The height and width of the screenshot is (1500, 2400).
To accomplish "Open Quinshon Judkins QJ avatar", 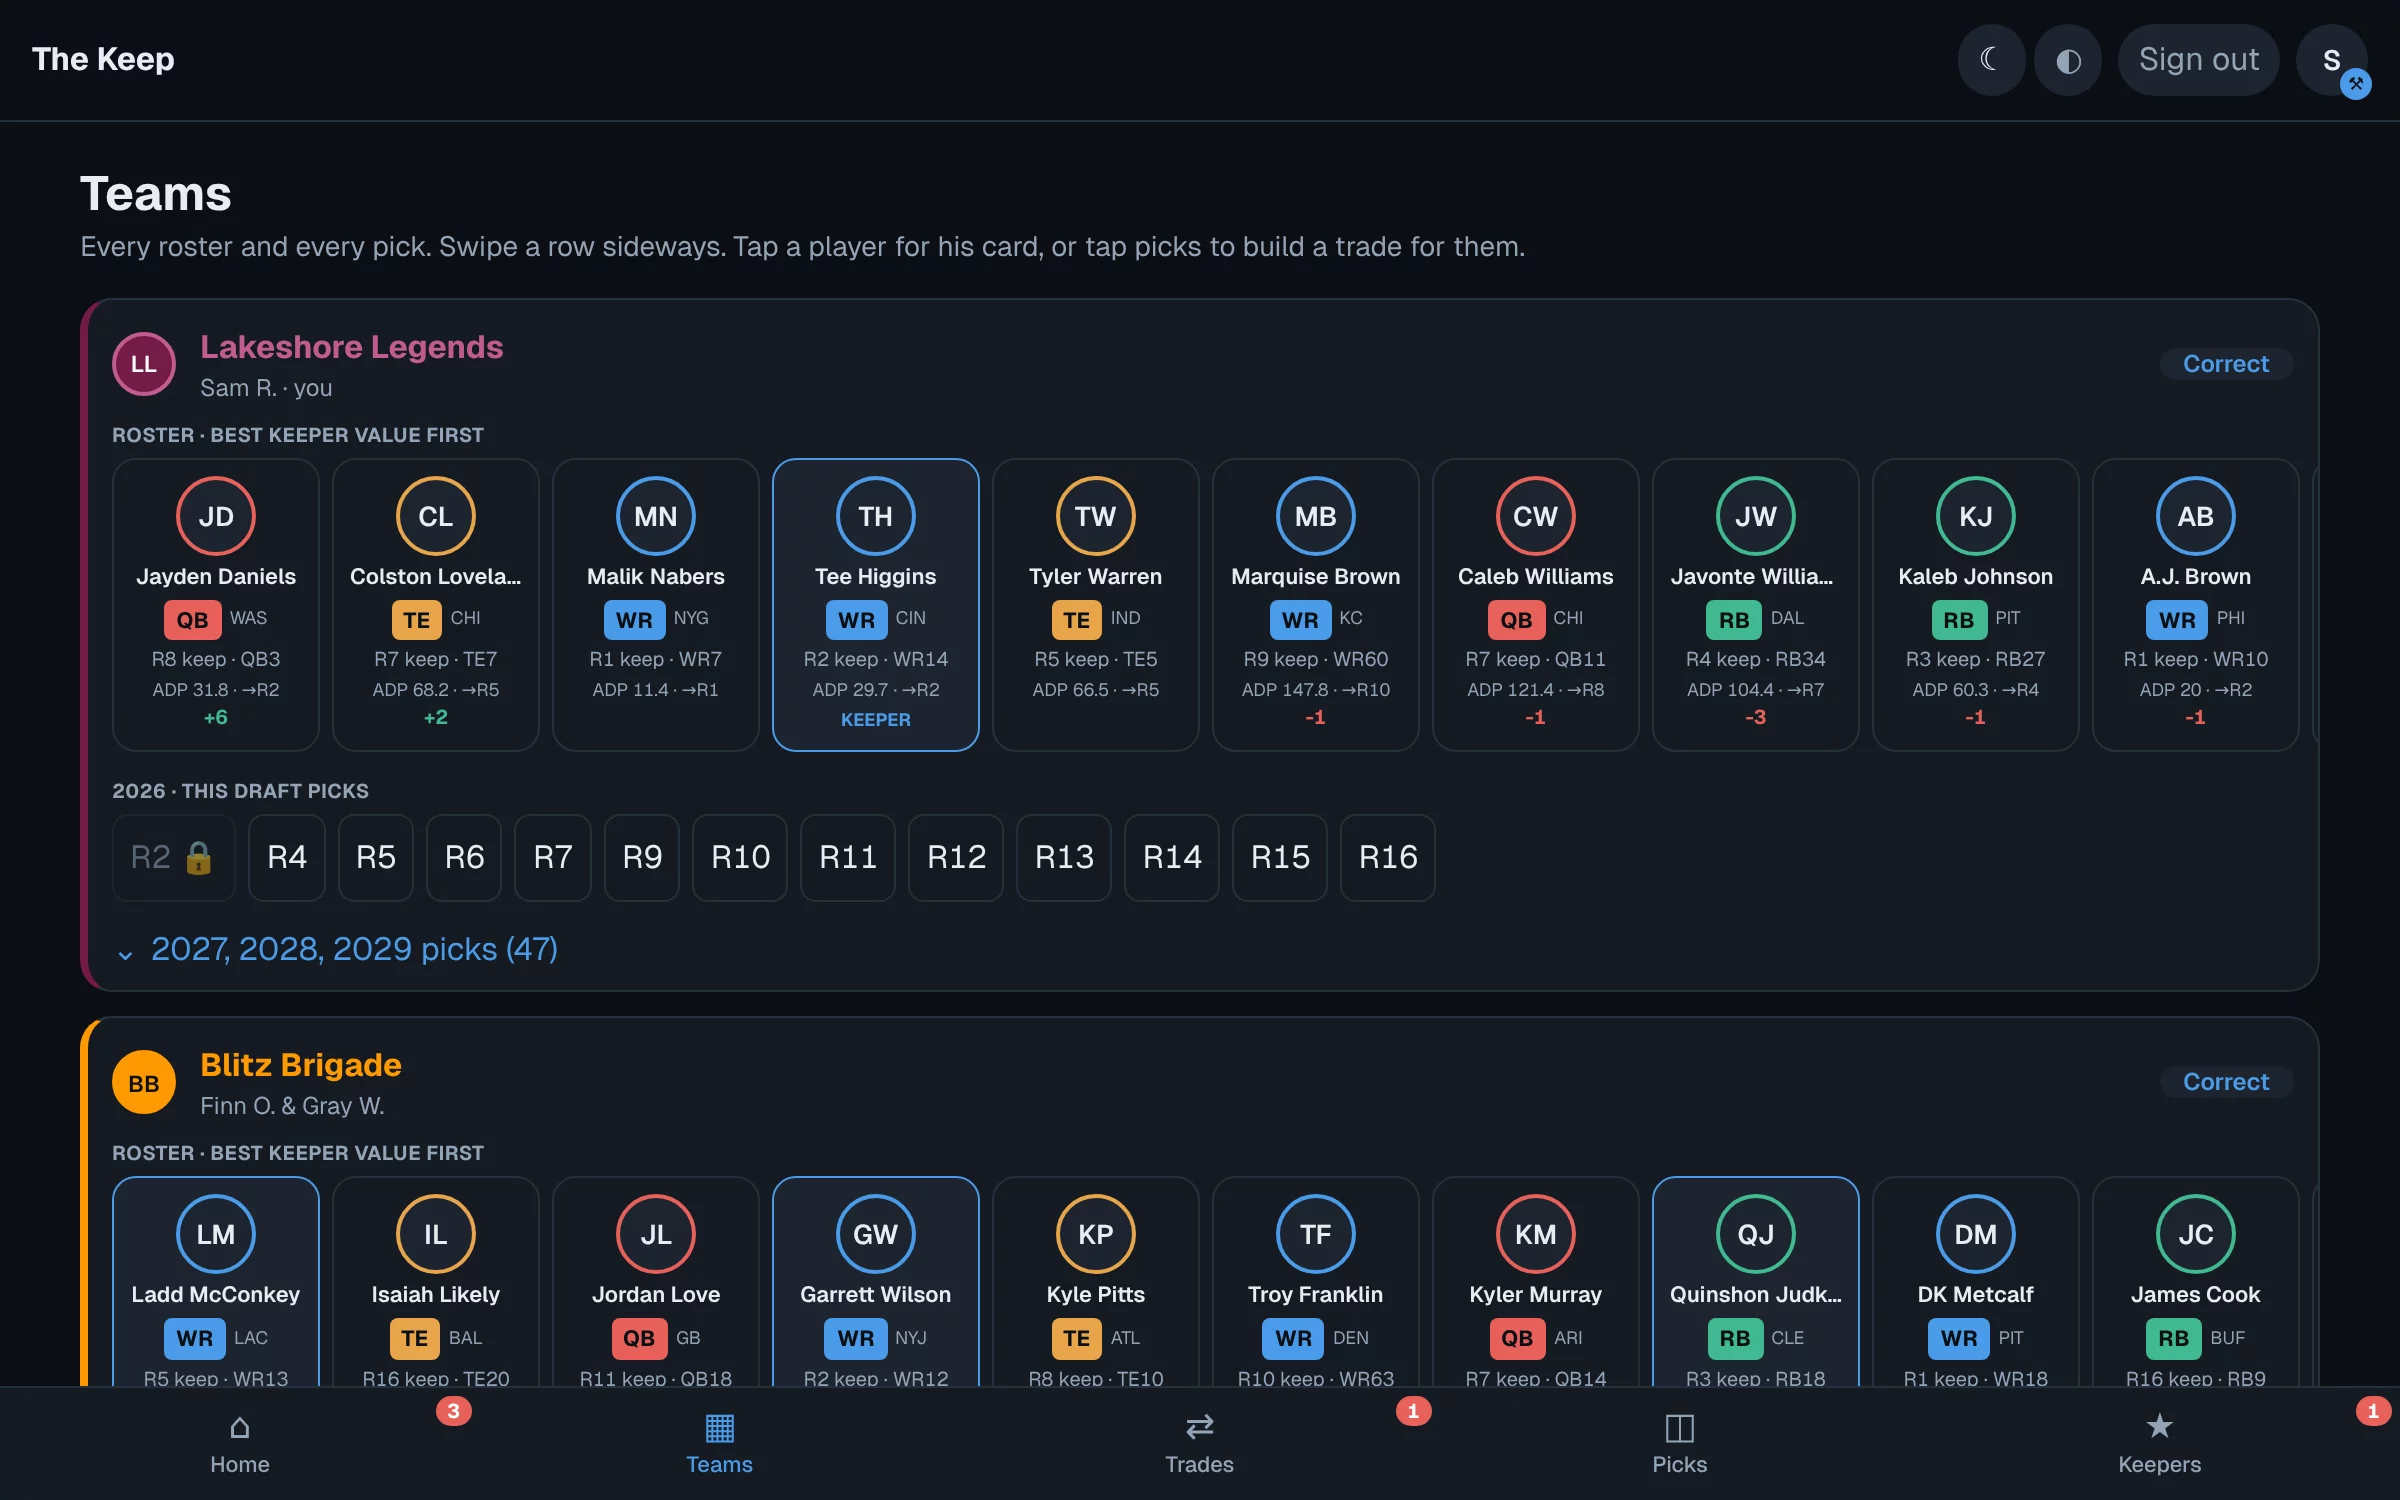I will pos(1756,1234).
